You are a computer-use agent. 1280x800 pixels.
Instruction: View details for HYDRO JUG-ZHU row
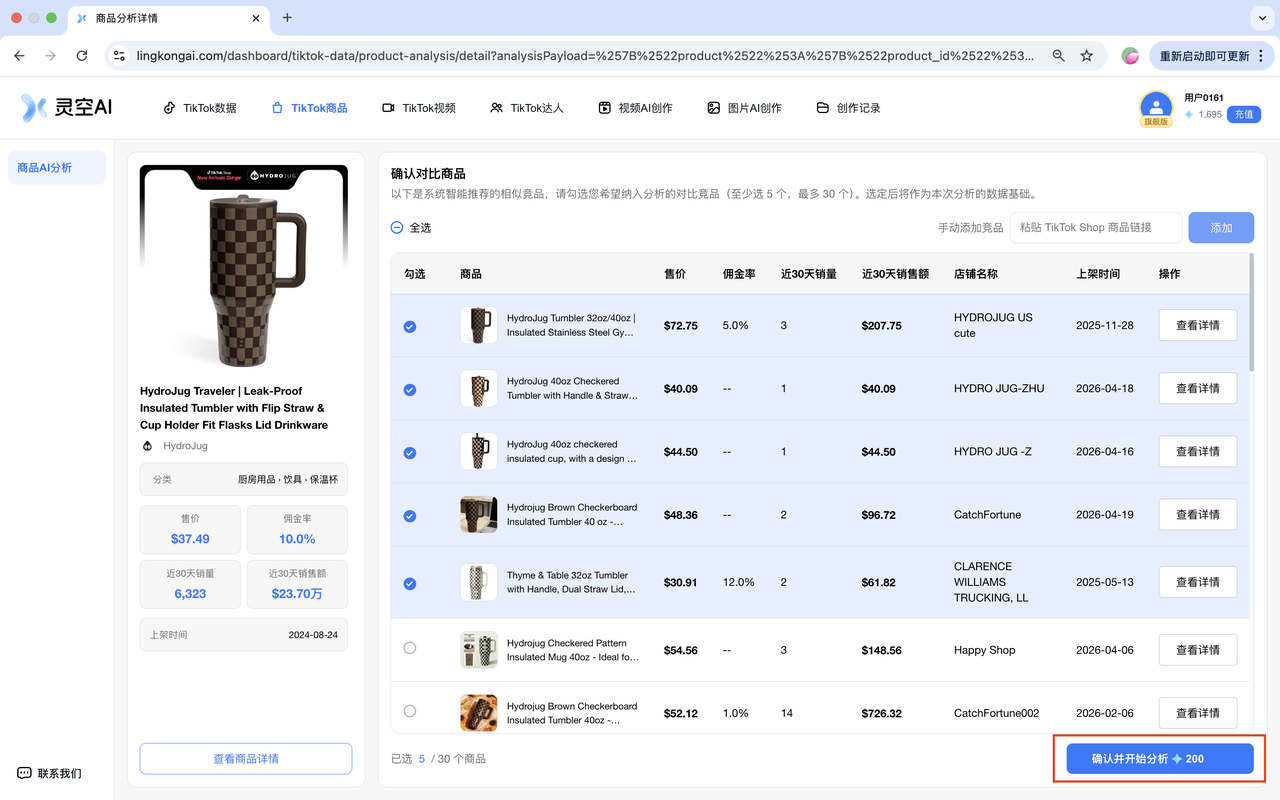click(x=1197, y=388)
